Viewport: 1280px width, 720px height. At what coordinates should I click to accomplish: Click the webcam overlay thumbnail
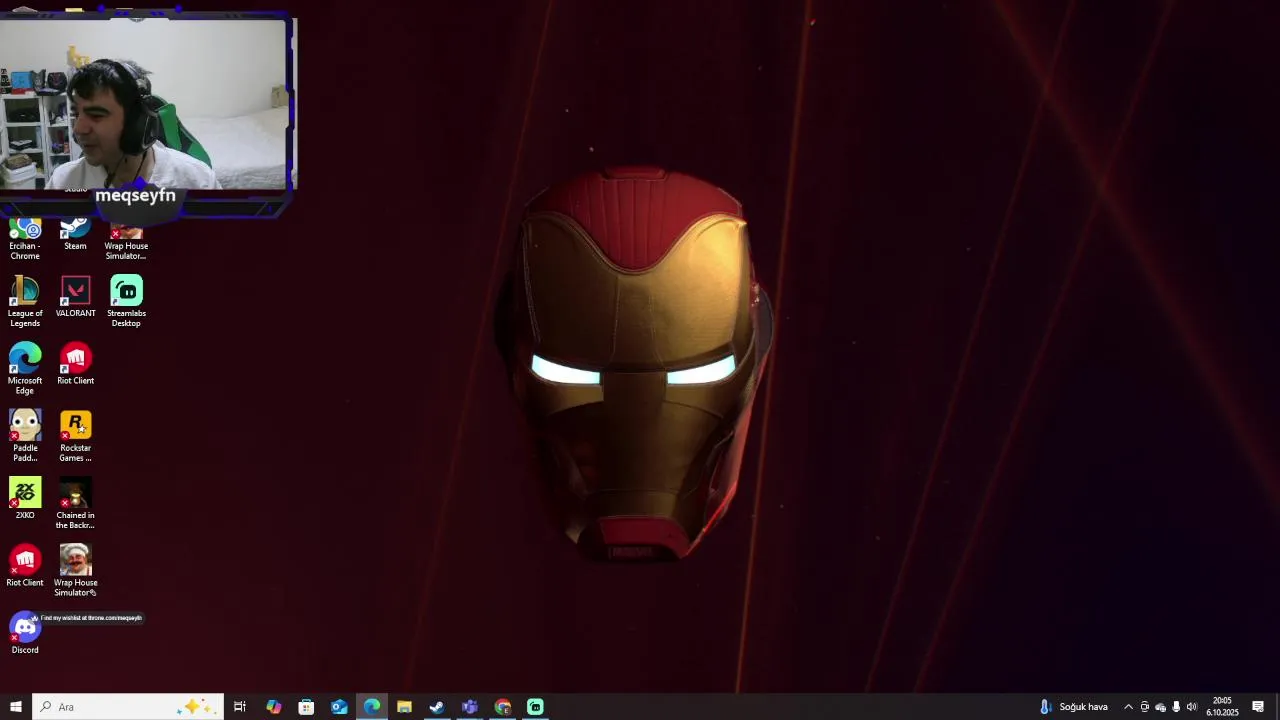(x=143, y=104)
